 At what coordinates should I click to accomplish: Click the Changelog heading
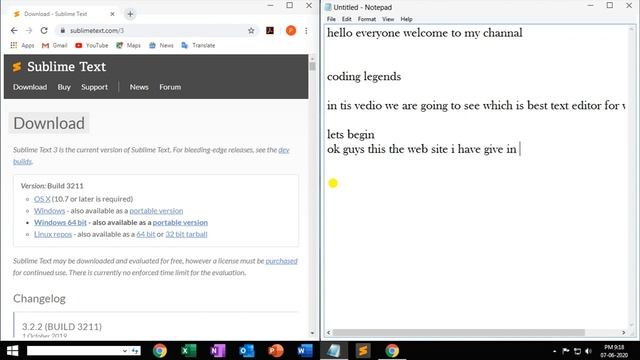pyautogui.click(x=39, y=299)
